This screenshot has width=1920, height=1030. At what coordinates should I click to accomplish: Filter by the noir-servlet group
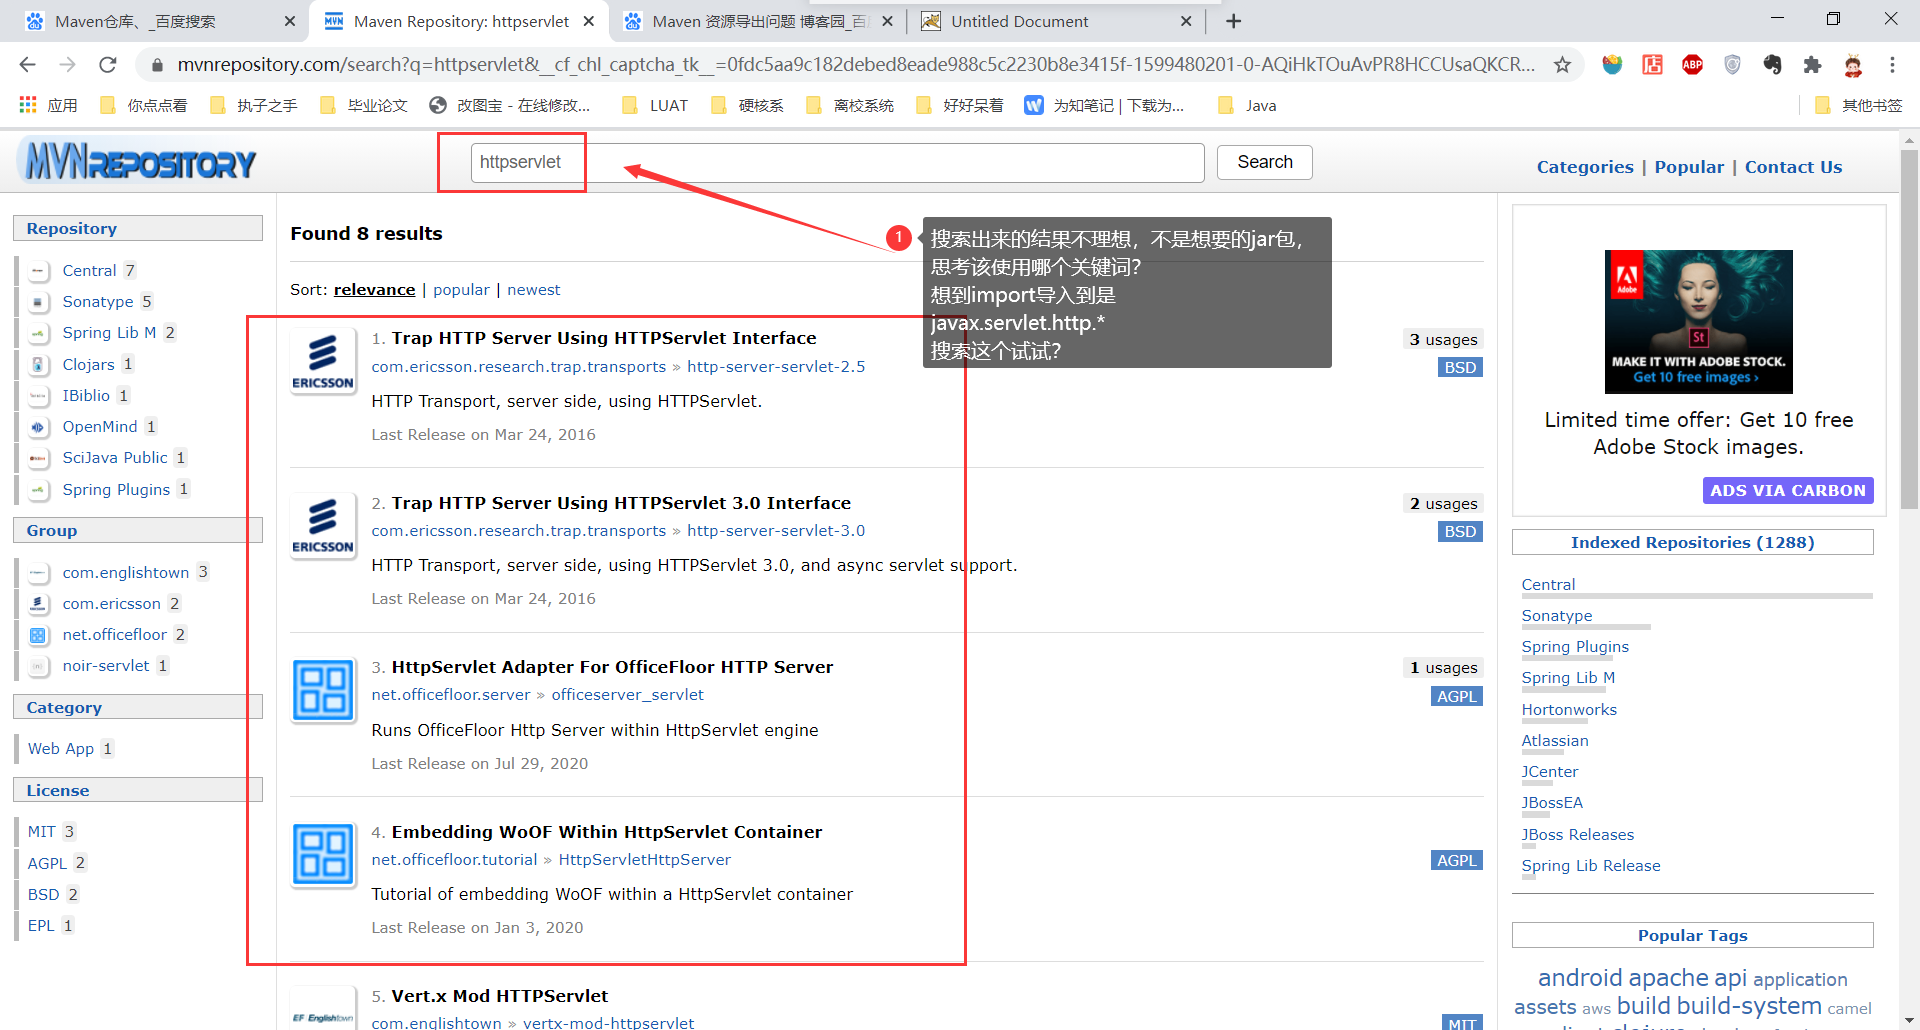point(105,666)
